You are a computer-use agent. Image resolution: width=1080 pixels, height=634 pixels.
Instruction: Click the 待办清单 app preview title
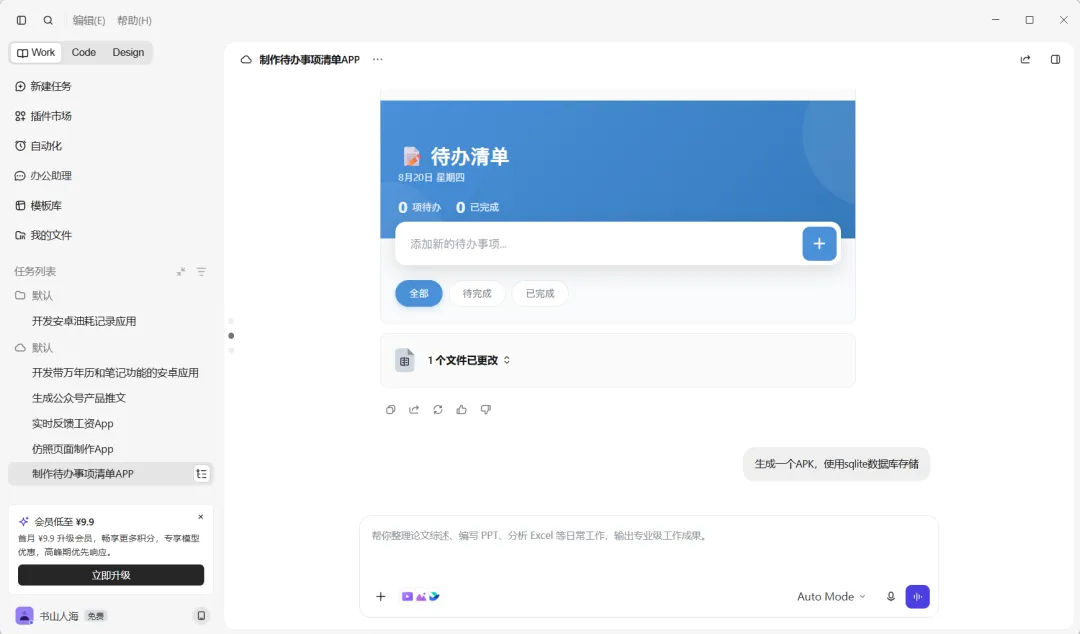[470, 156]
